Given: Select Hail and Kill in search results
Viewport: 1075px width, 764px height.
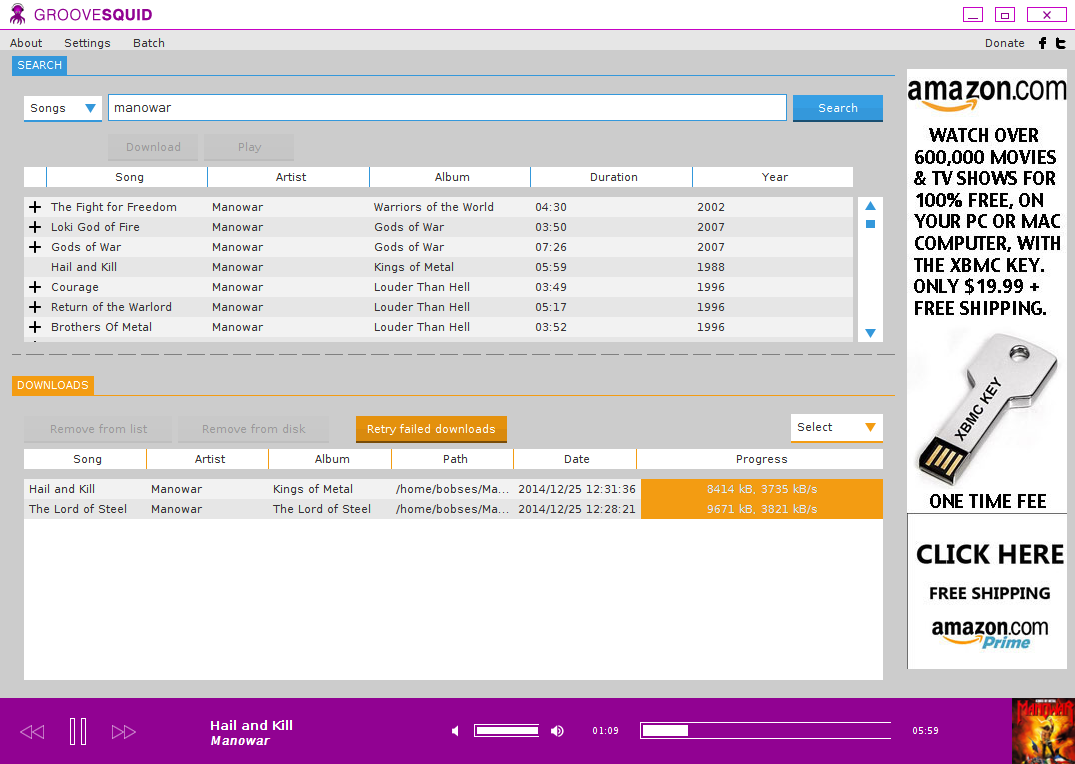Looking at the screenshot, I should point(438,267).
